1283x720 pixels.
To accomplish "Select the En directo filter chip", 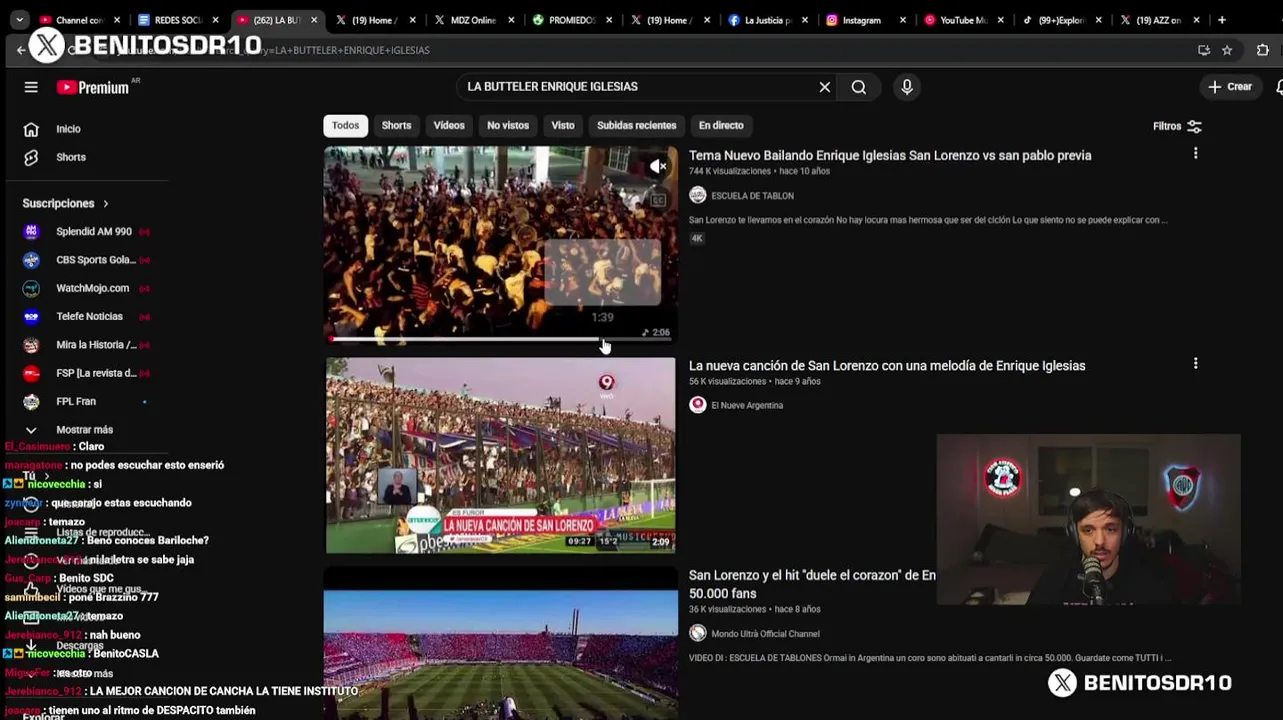I will pyautogui.click(x=721, y=125).
